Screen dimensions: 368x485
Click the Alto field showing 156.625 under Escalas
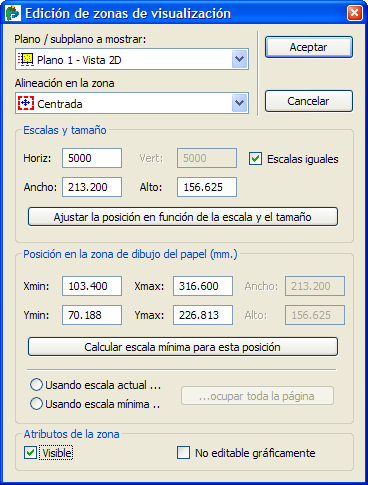point(207,187)
